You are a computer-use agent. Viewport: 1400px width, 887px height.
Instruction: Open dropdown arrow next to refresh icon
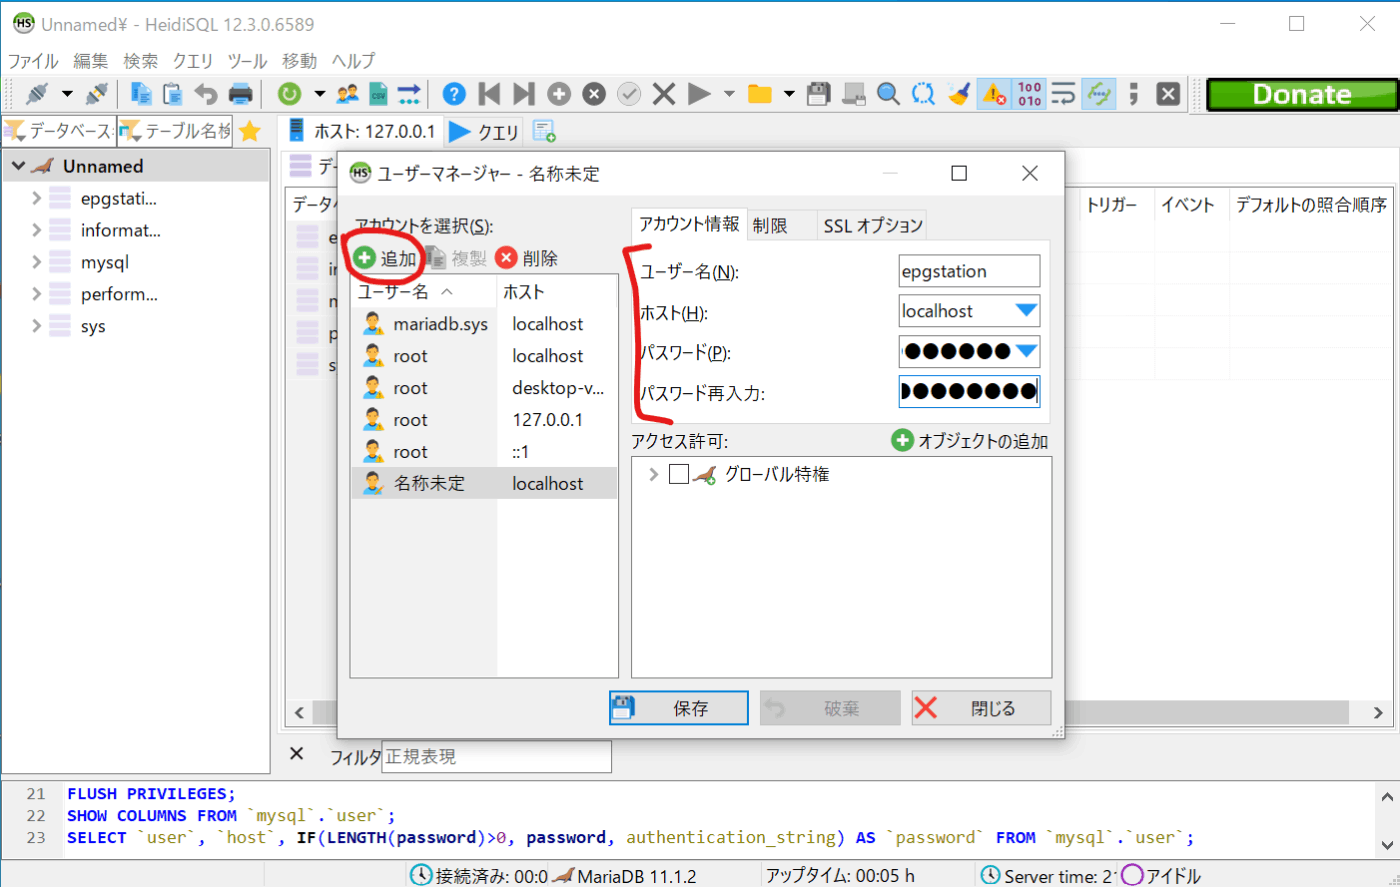[x=319, y=94]
